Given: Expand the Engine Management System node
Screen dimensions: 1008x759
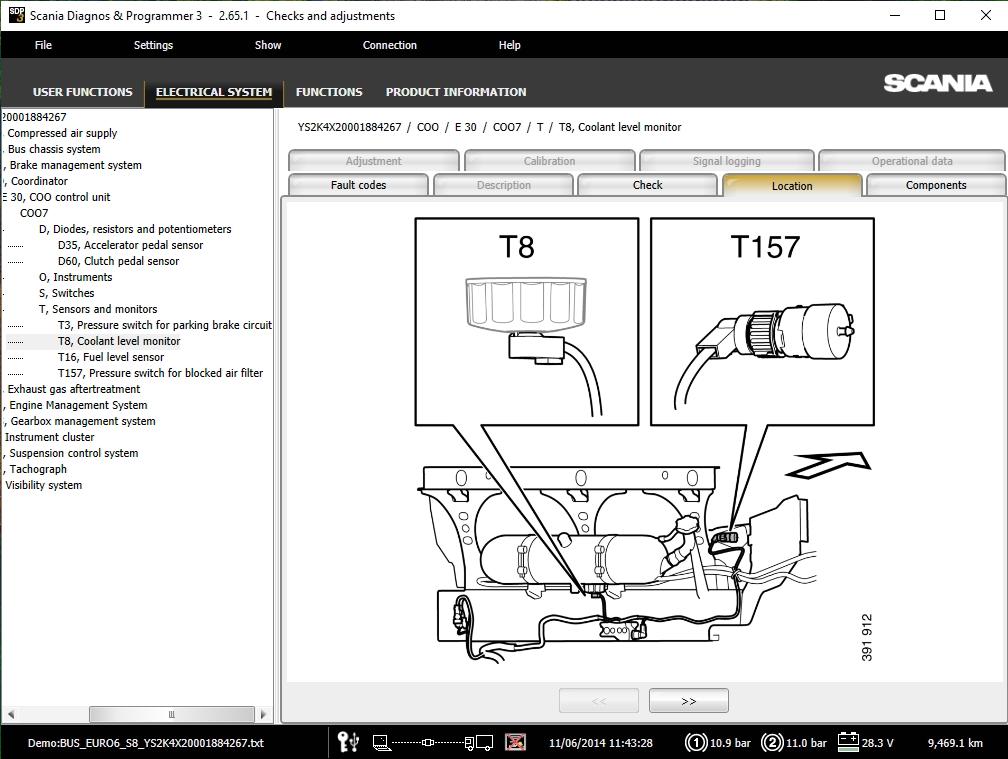Looking at the screenshot, I should (x=78, y=406).
